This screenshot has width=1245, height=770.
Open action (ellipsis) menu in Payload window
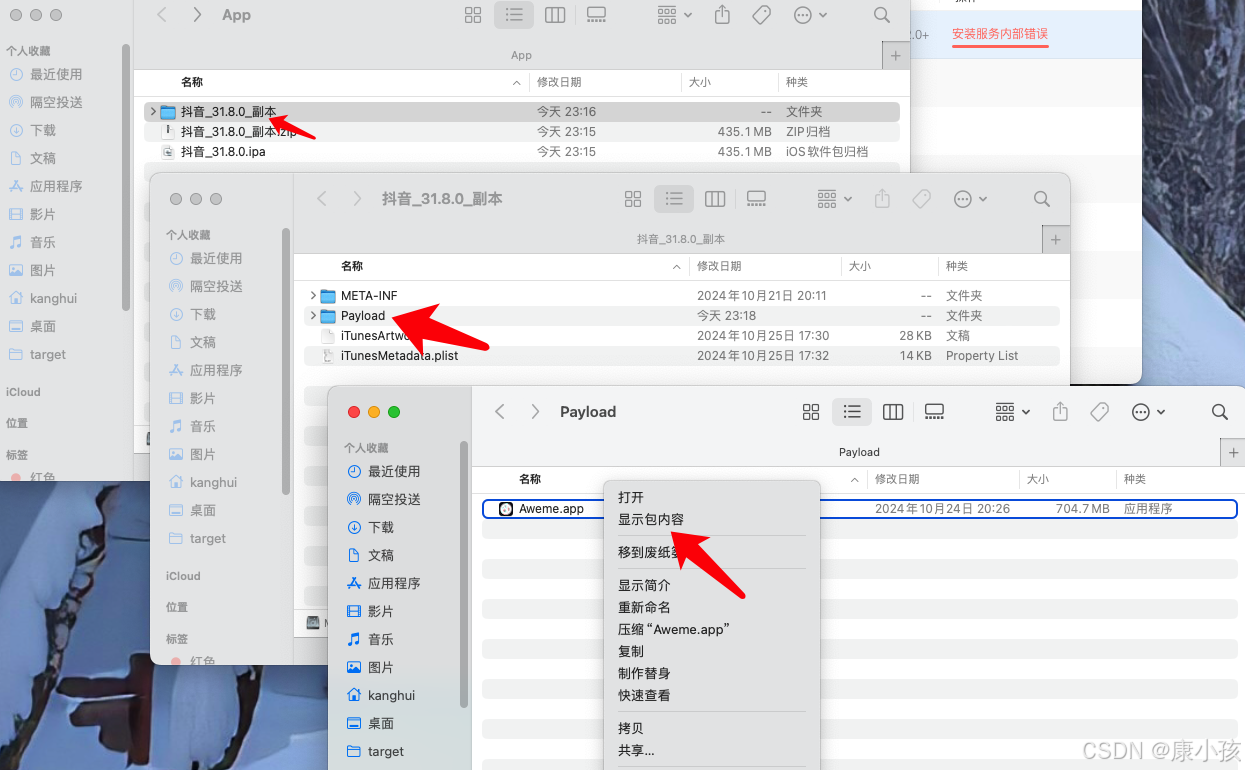(1148, 412)
